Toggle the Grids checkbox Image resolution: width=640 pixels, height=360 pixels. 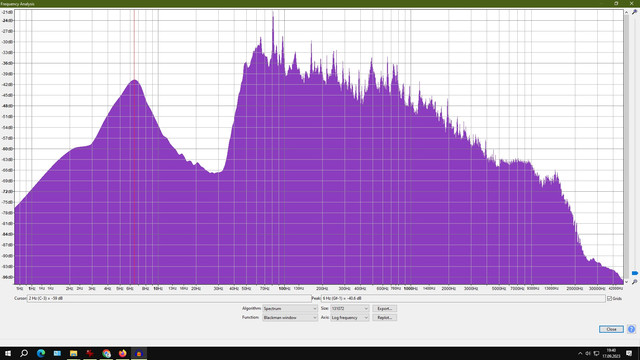[x=609, y=299]
